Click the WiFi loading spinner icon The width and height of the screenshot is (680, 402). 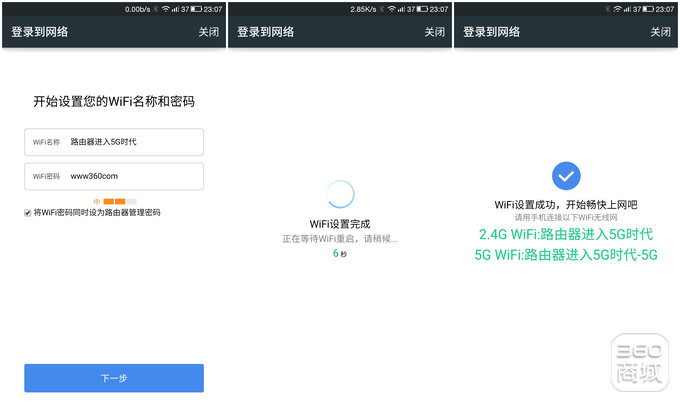tap(340, 194)
